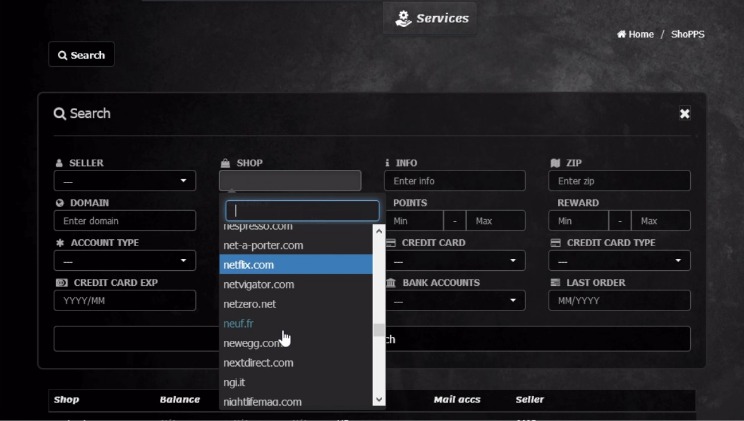
Task: Choose netvigator.com from the list
Action: click(296, 284)
